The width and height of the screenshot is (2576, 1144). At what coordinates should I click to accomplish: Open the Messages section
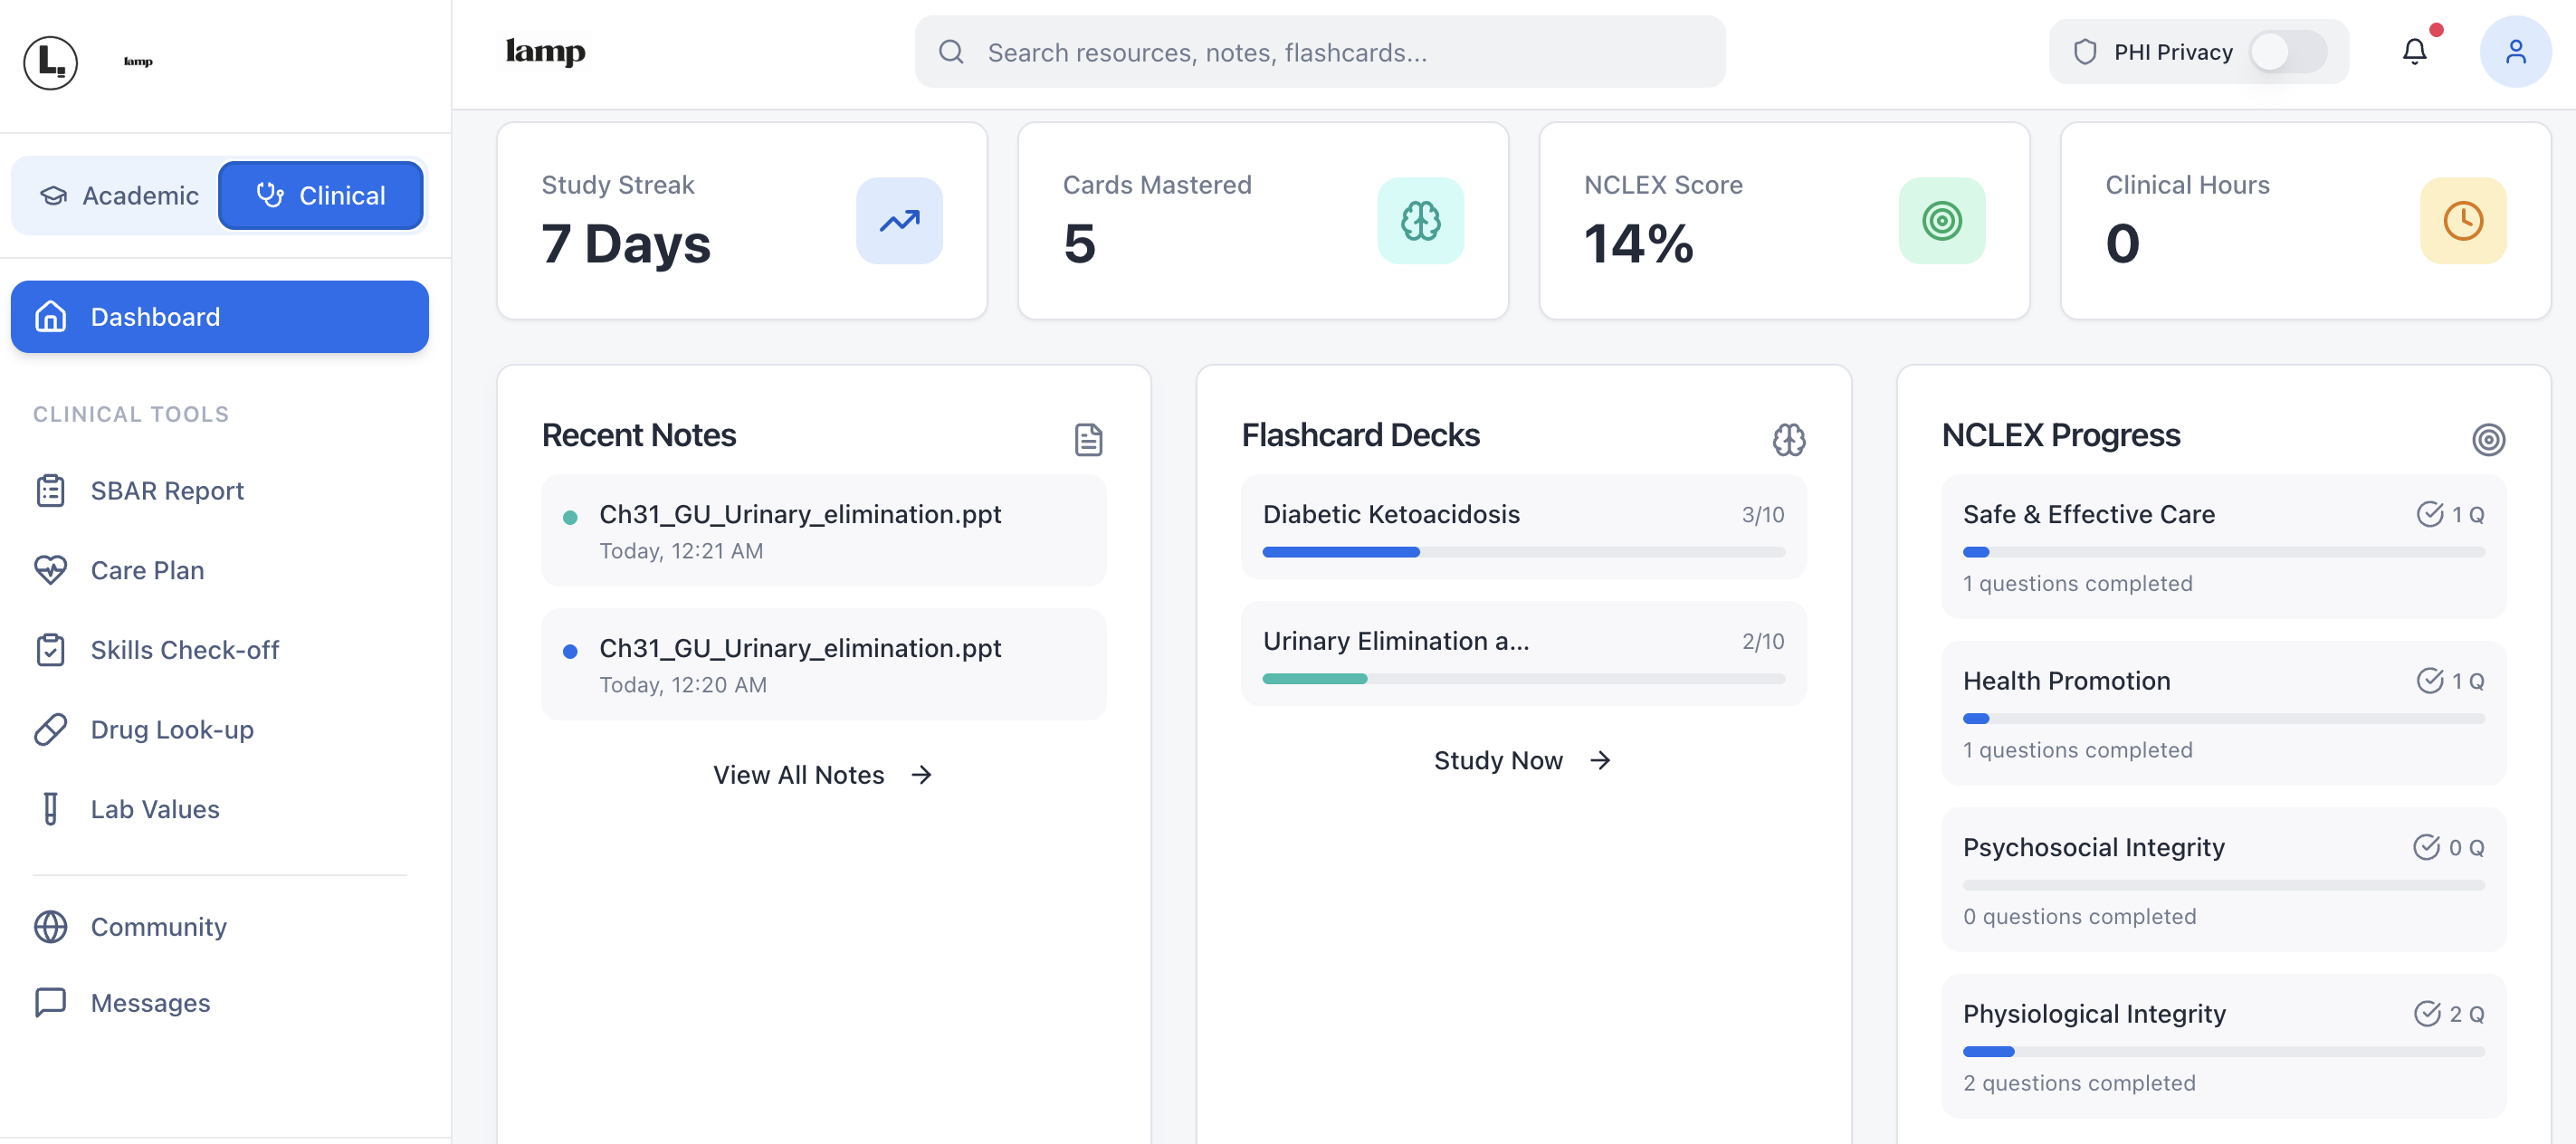[149, 1003]
